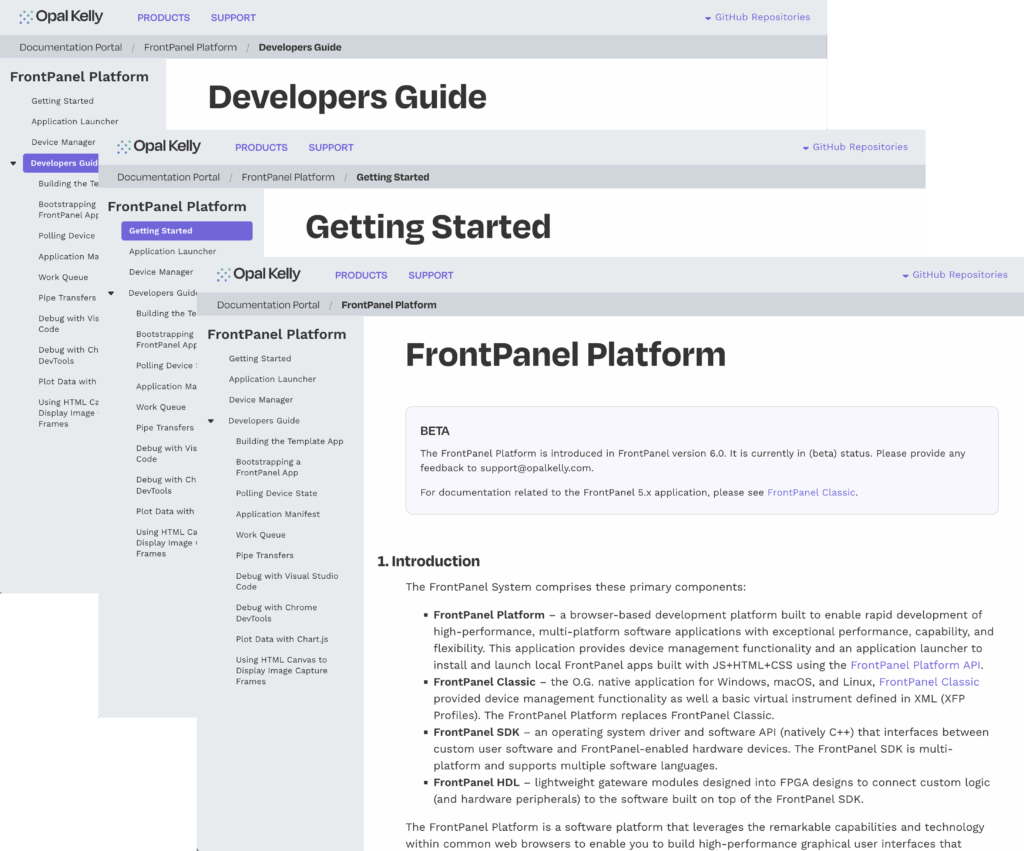Go to Documentation Portal breadcrumb in the Getting Started window
This screenshot has height=851, width=1024.
[x=168, y=177]
